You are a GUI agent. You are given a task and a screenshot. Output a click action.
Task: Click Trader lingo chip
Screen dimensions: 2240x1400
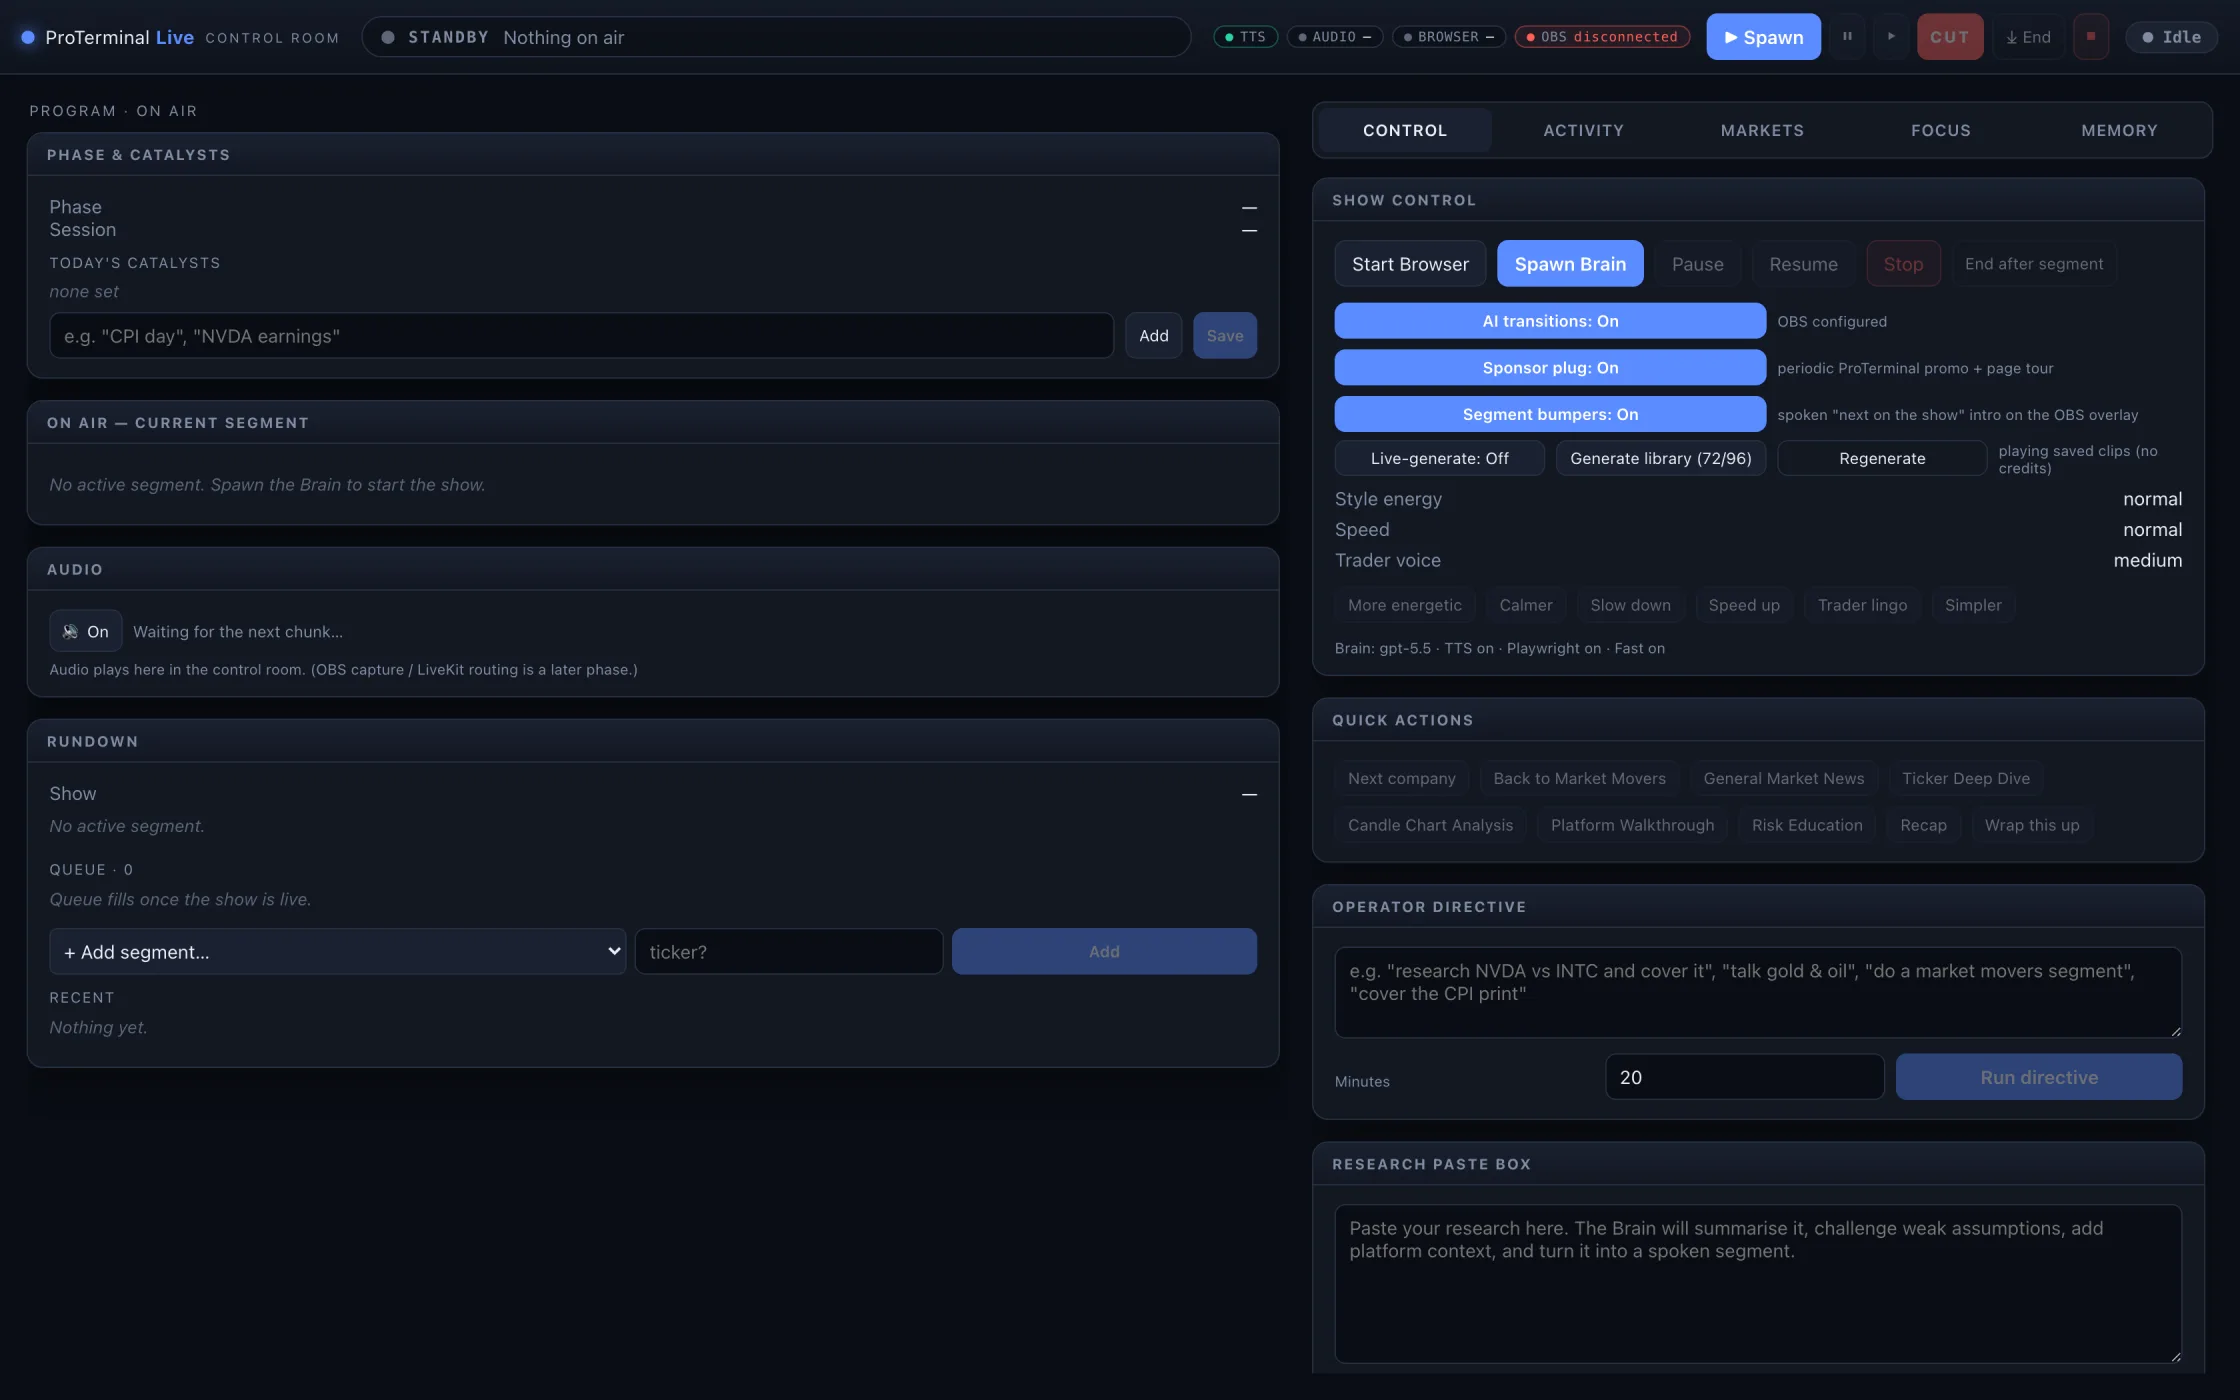(1862, 605)
